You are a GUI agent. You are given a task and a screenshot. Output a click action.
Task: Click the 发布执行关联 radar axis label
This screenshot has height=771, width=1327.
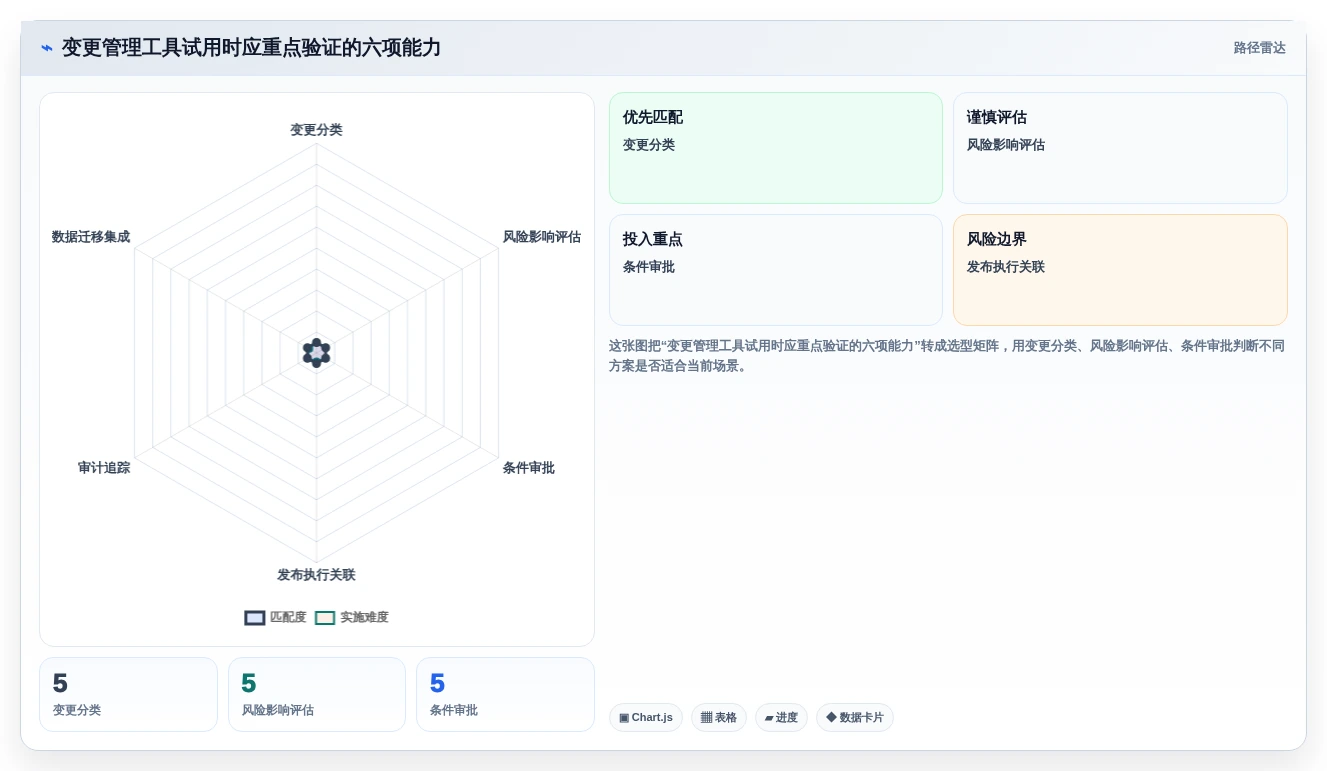(316, 575)
